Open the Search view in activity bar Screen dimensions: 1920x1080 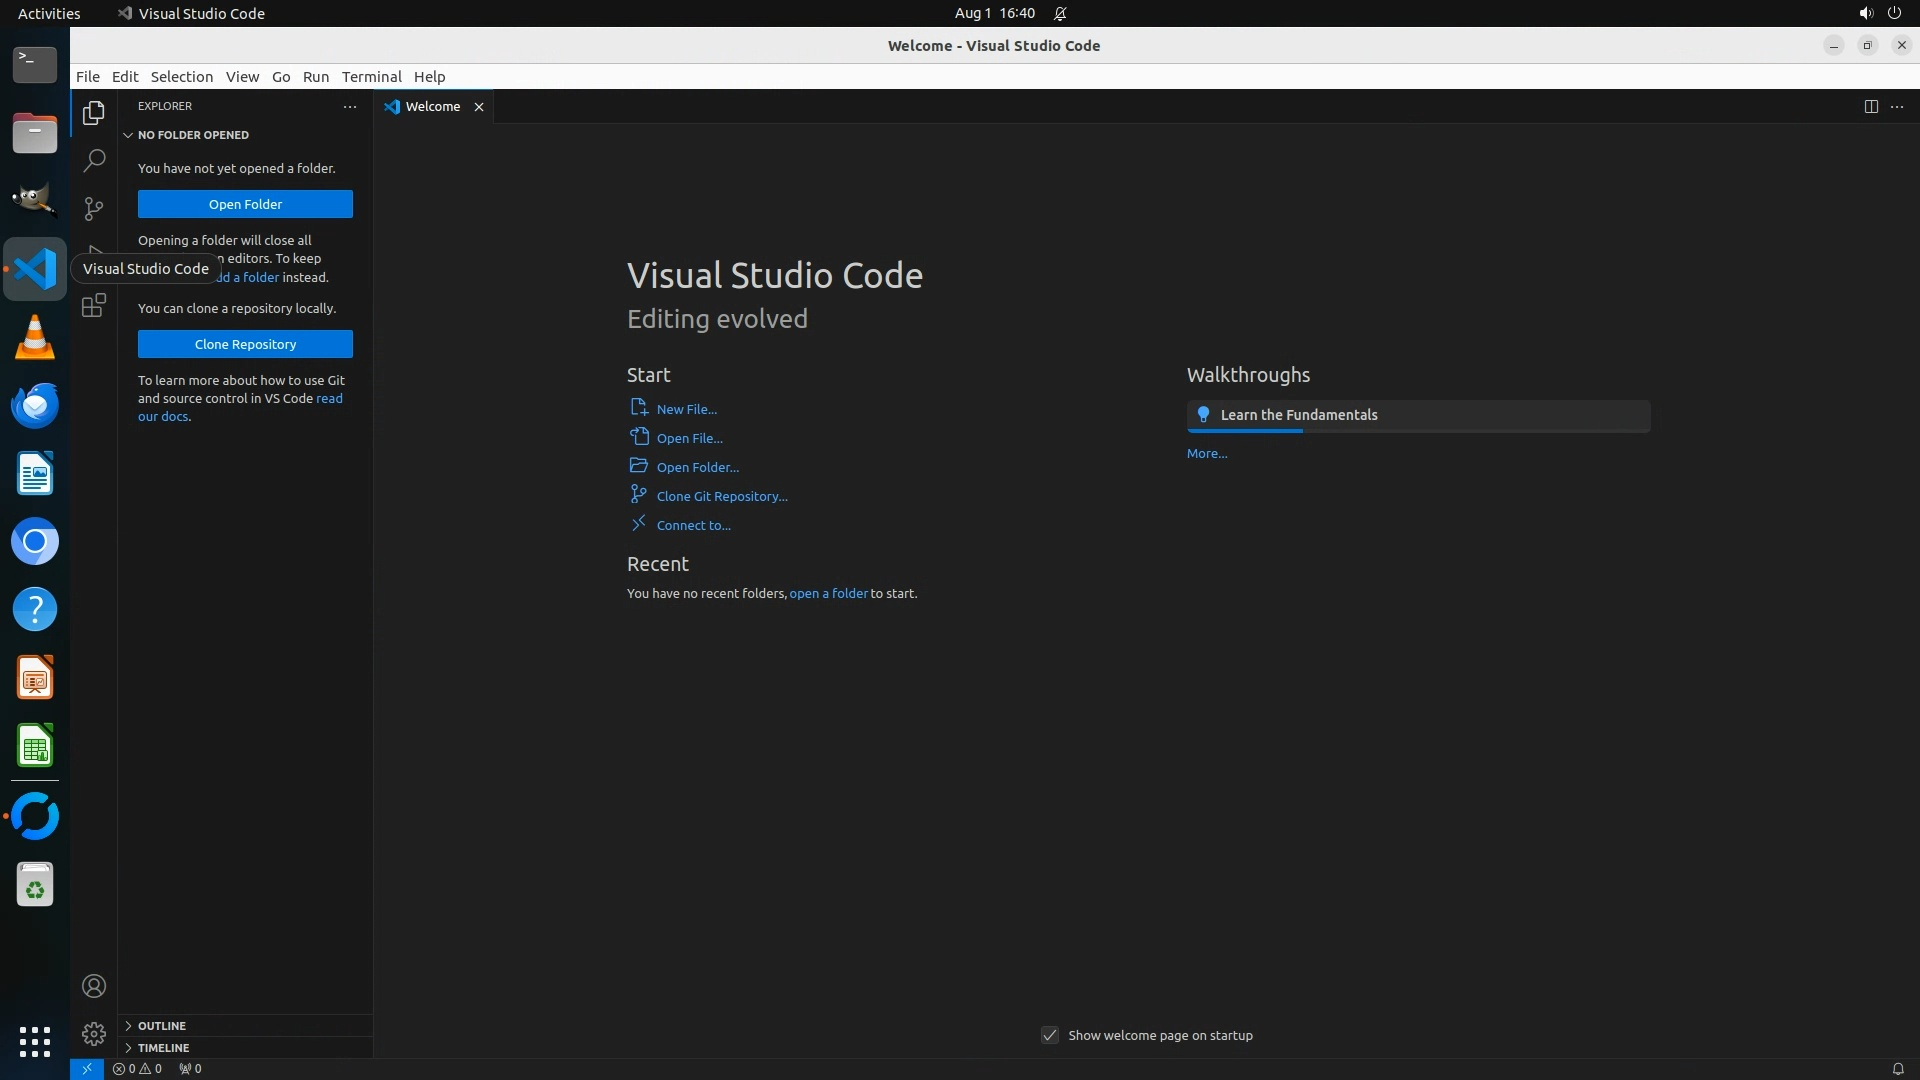coord(94,161)
